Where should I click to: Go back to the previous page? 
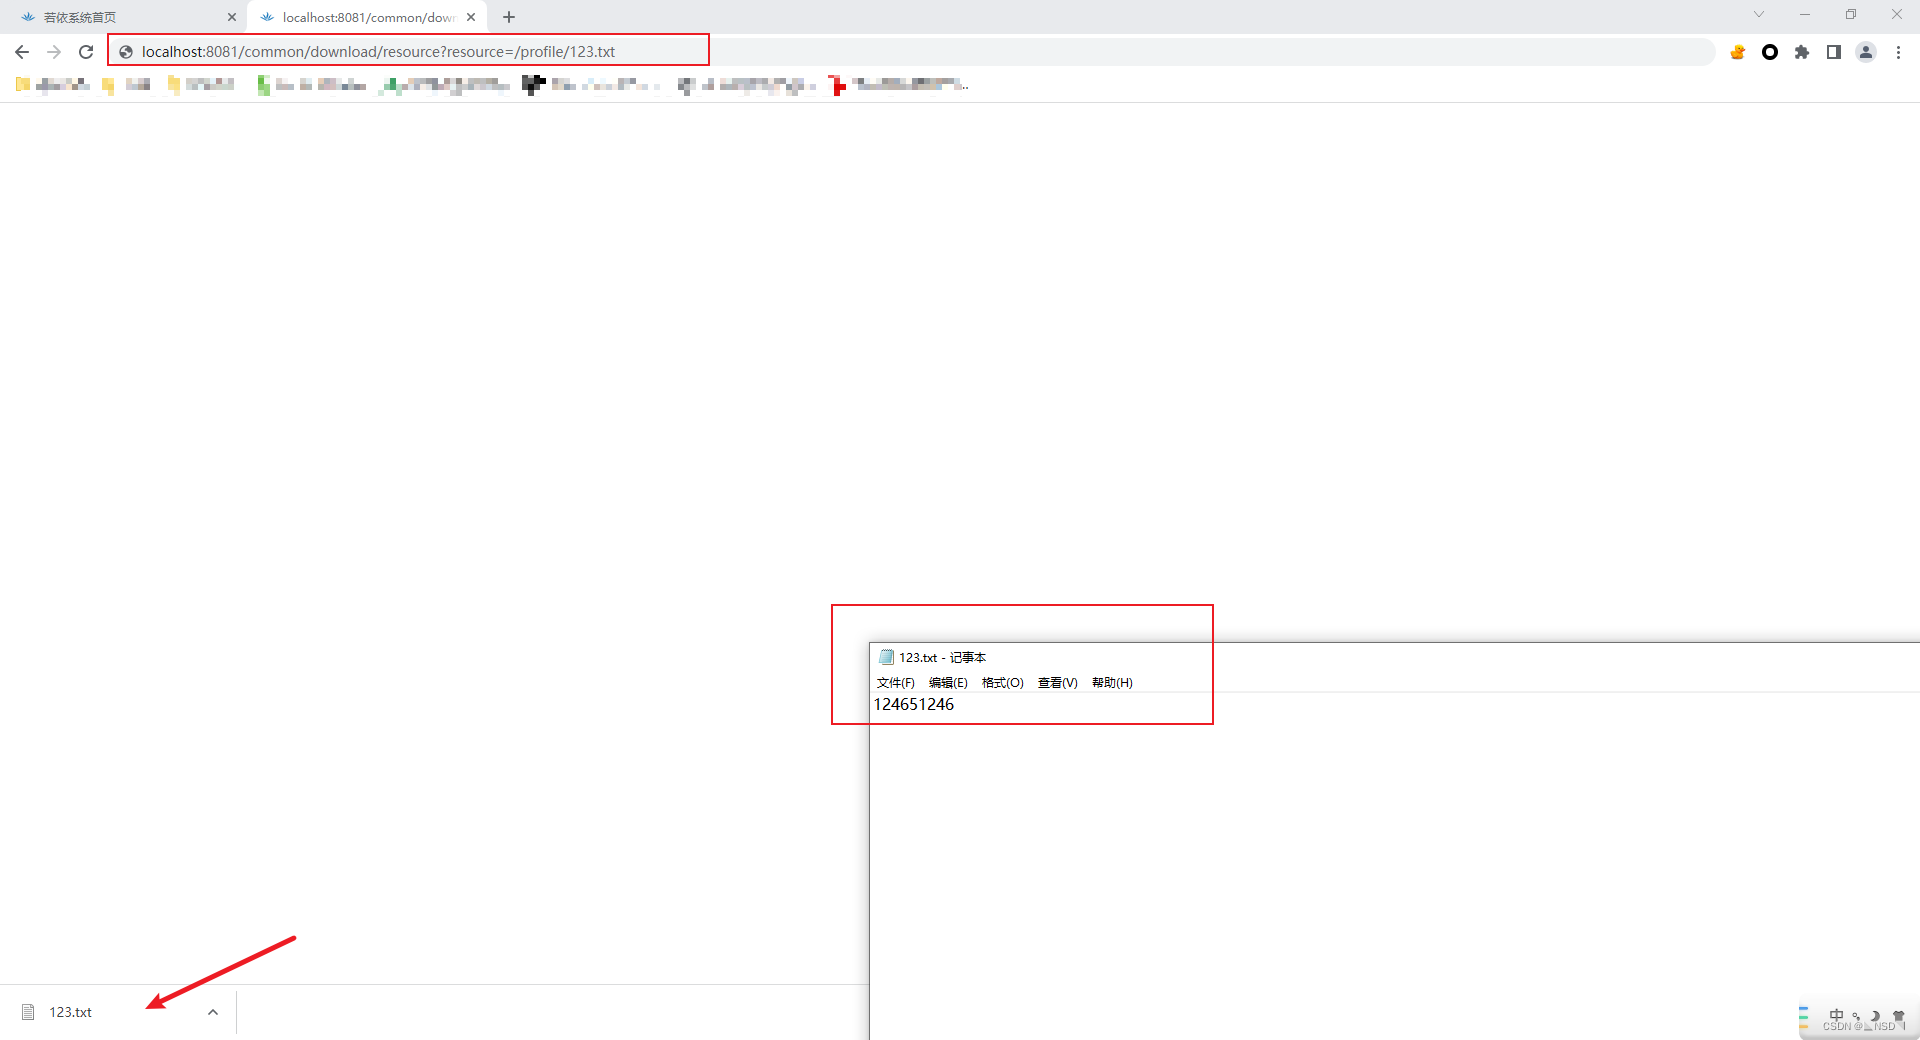pos(22,52)
